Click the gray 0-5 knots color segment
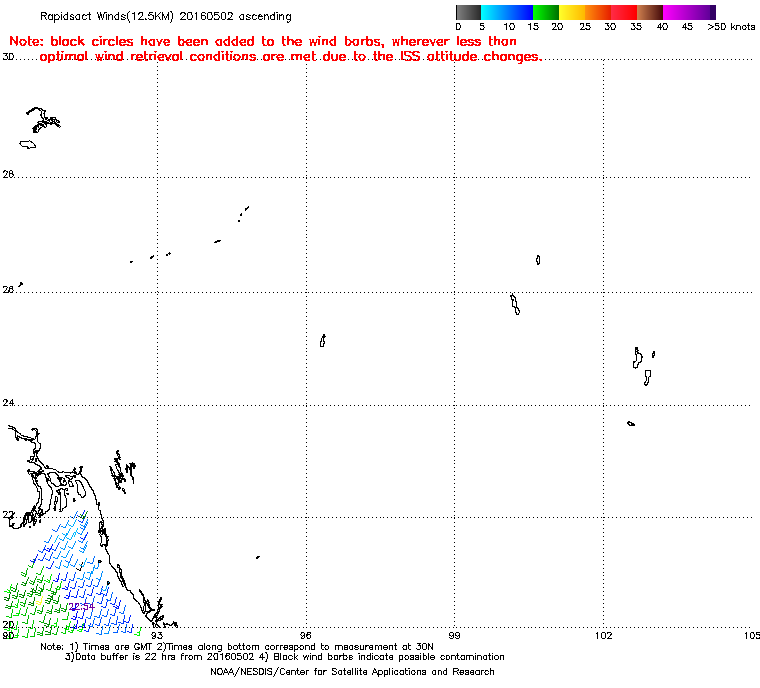The height and width of the screenshot is (688, 760). (x=468, y=12)
